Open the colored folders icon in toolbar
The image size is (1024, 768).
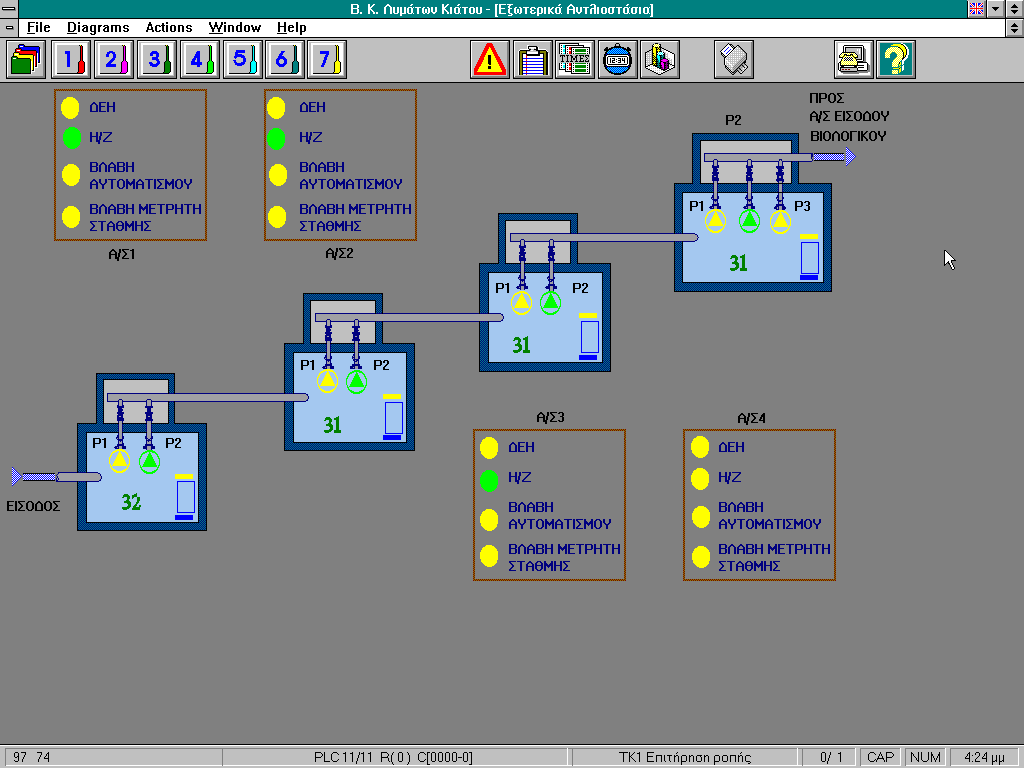point(26,60)
